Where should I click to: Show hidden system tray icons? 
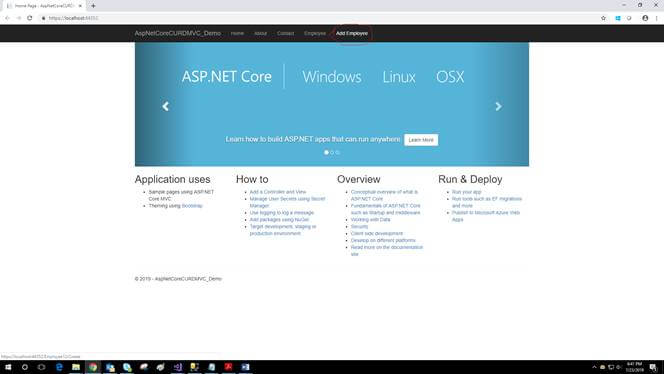pyautogui.click(x=594, y=367)
